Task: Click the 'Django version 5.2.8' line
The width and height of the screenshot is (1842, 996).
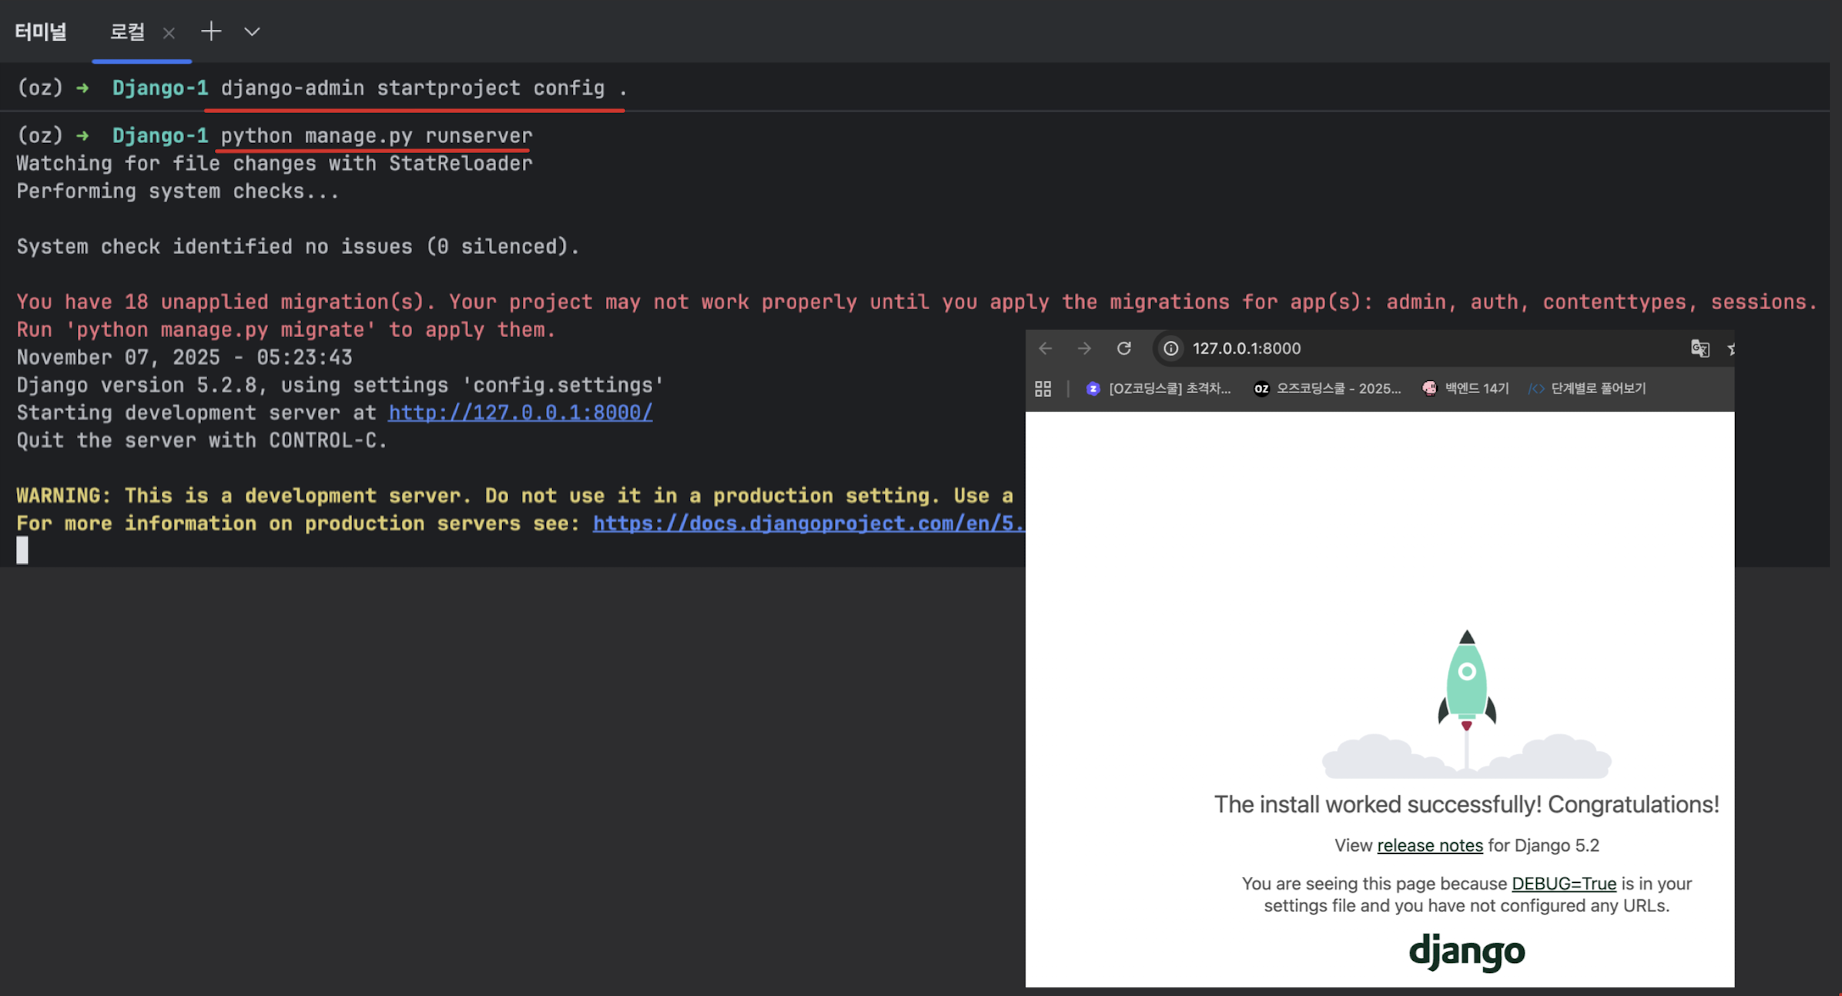Action: [340, 385]
